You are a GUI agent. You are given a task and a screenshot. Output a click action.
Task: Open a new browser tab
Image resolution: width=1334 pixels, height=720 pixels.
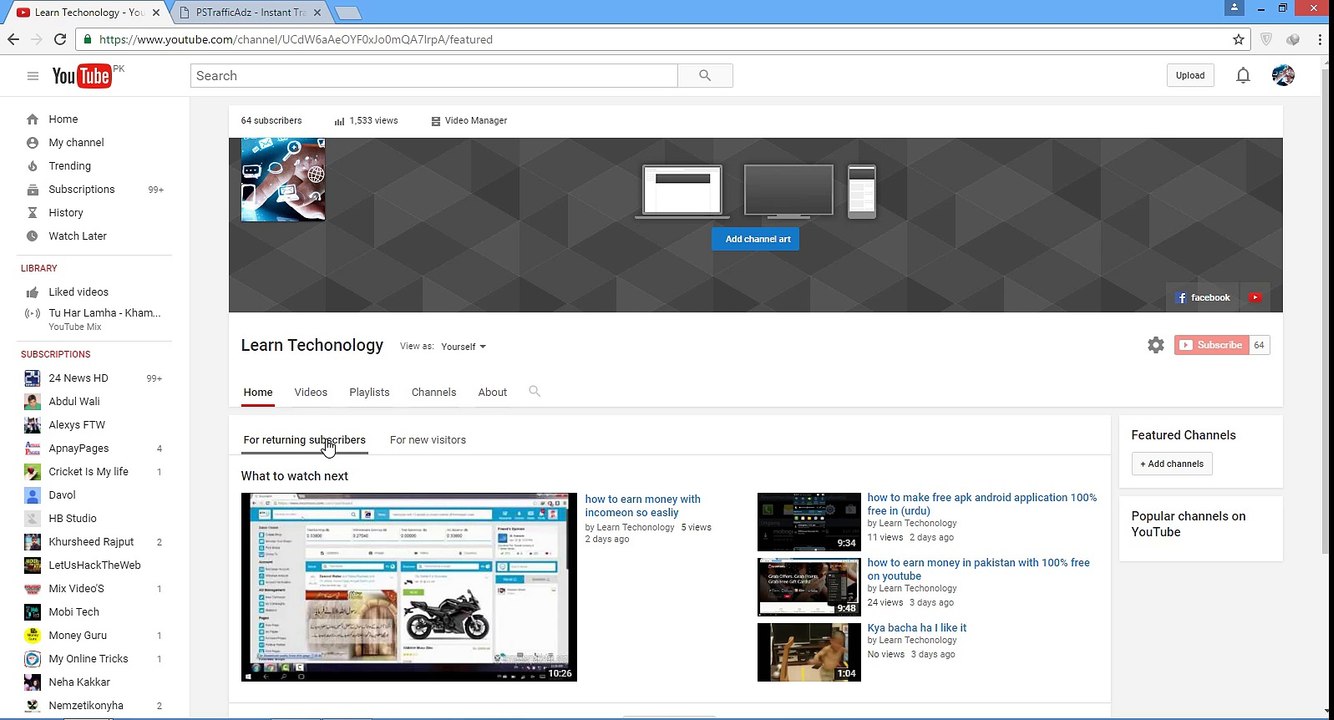click(348, 13)
